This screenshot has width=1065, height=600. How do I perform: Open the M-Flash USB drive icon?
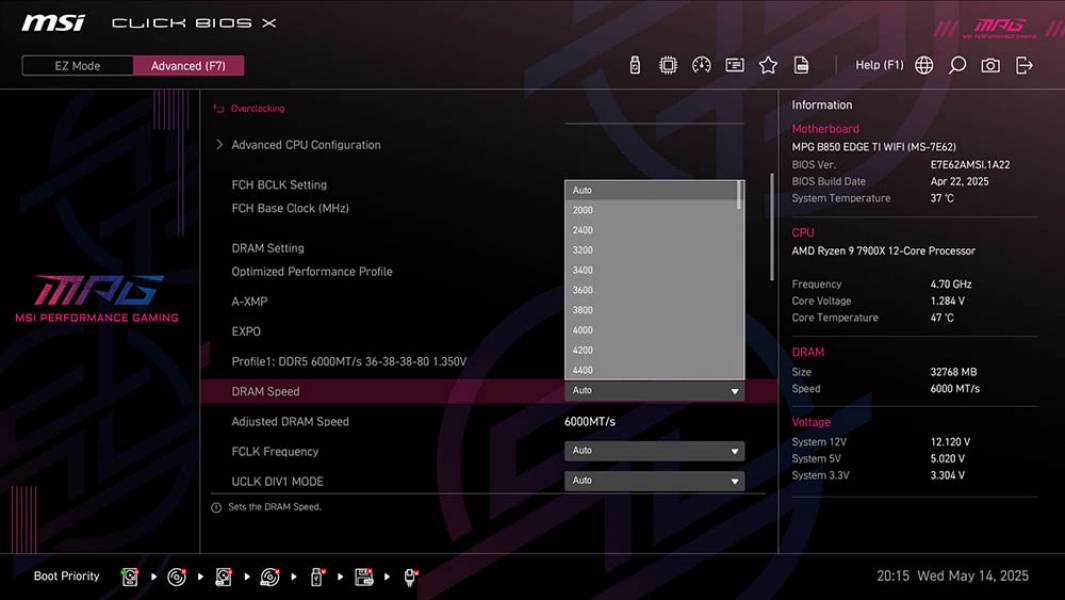point(634,65)
